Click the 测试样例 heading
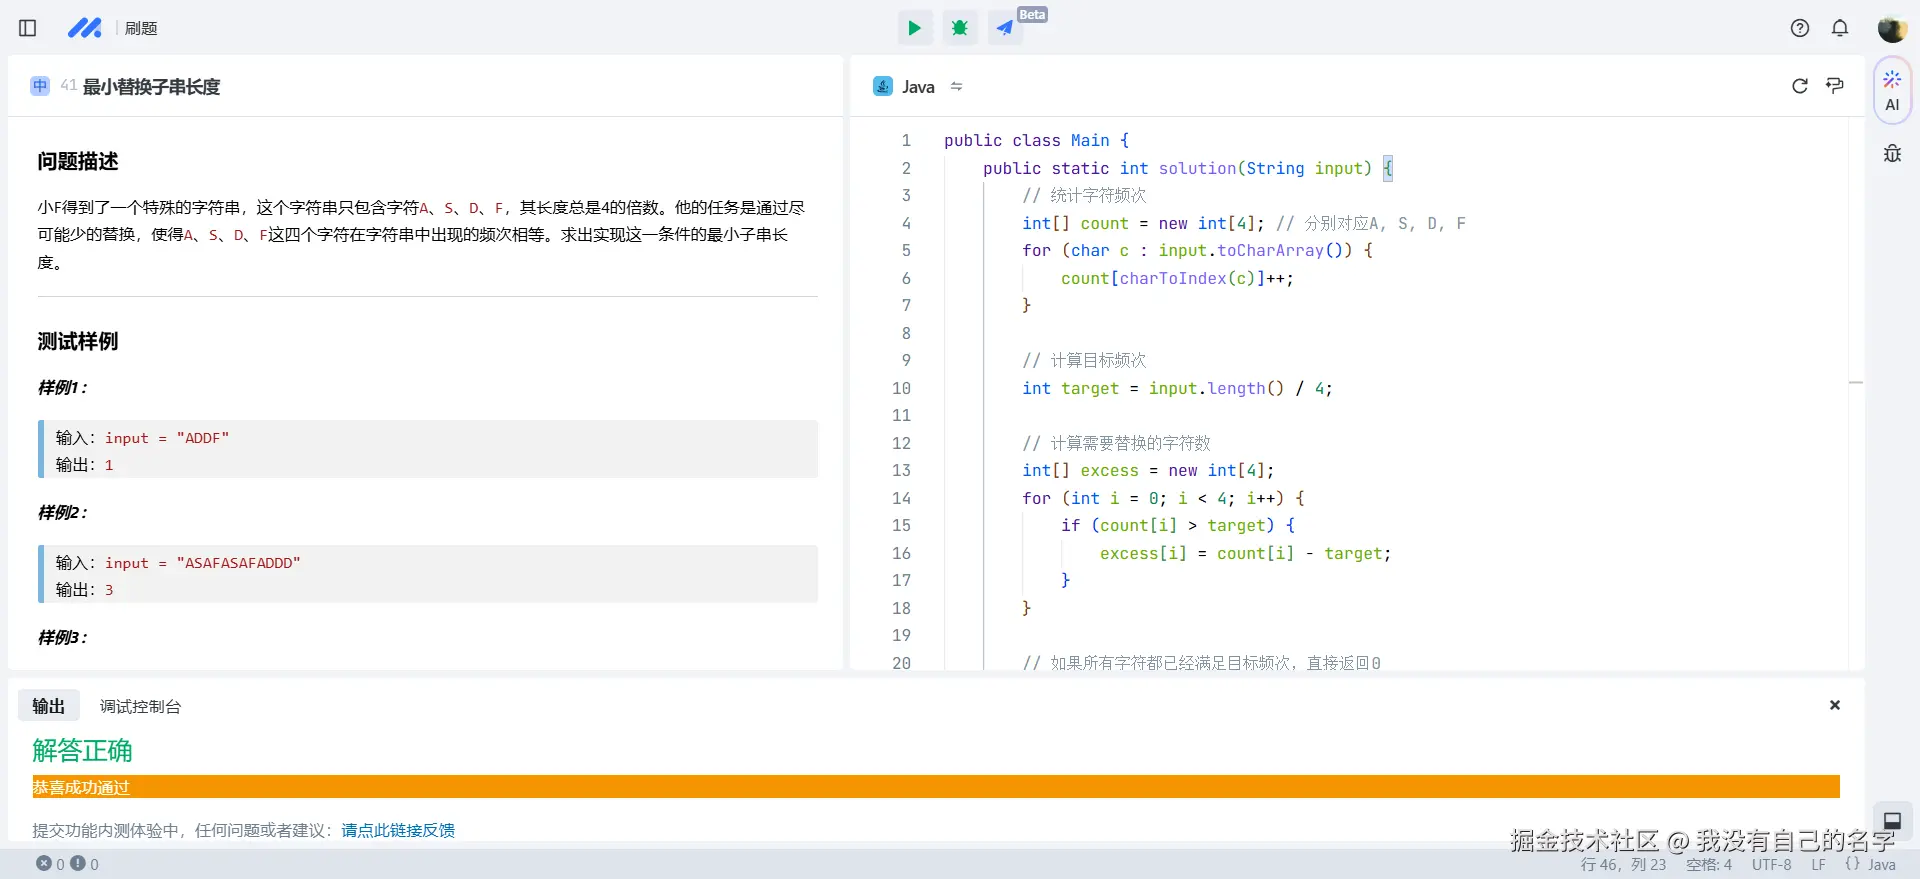Image resolution: width=1920 pixels, height=879 pixels. (x=78, y=342)
